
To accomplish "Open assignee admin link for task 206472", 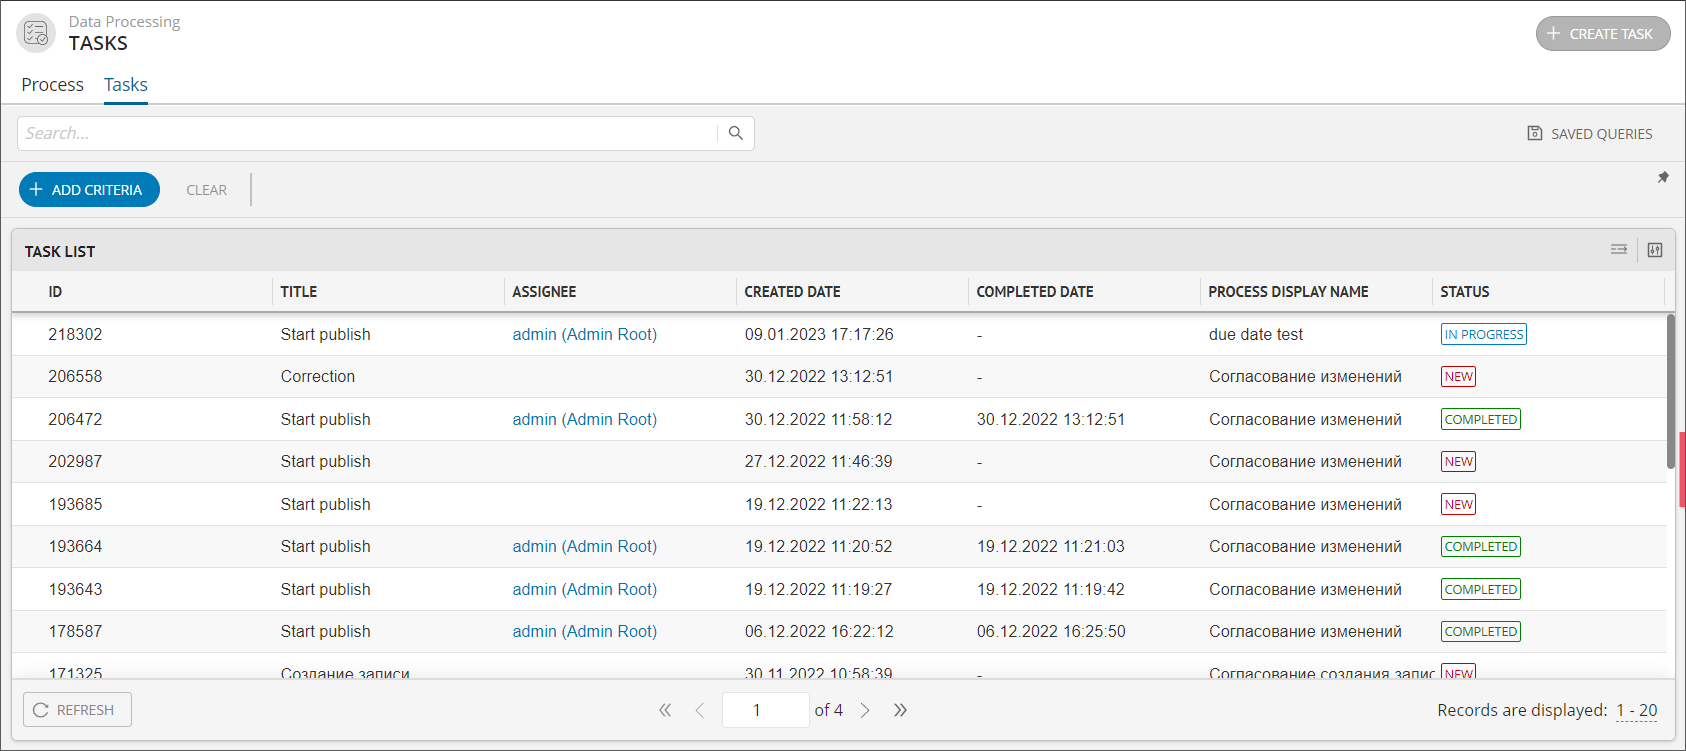I will [585, 419].
